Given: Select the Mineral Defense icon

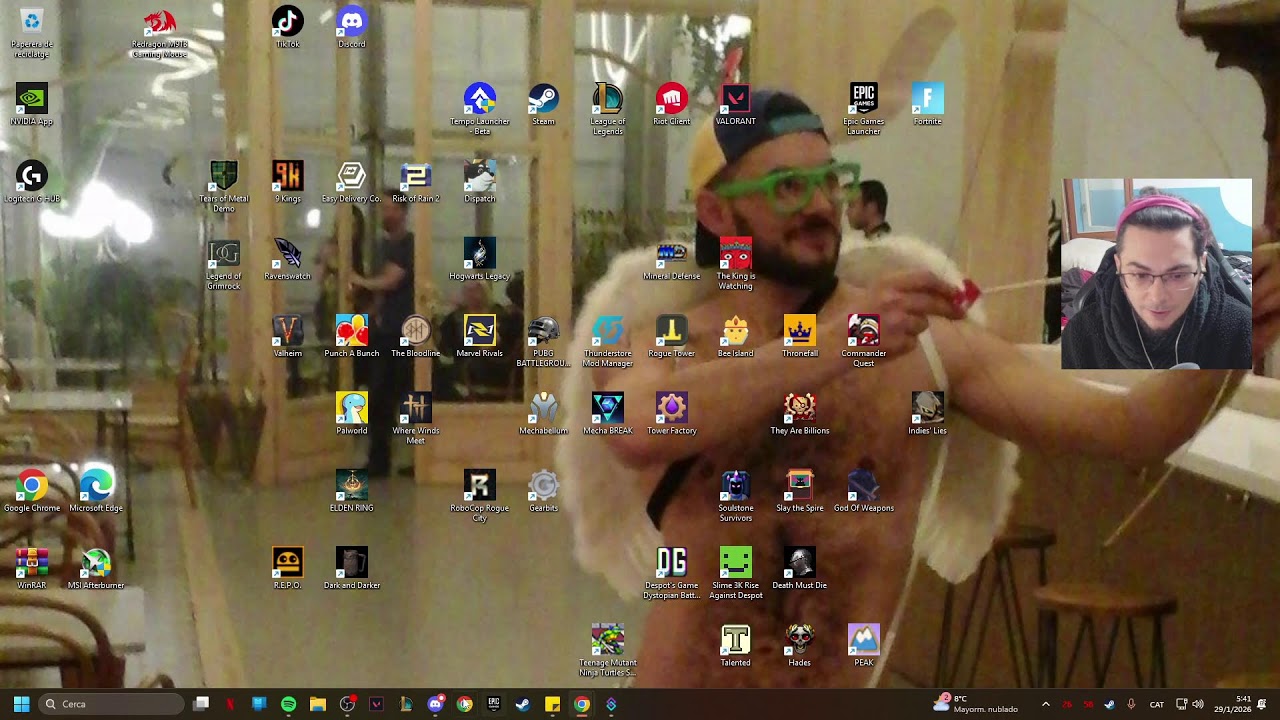Looking at the screenshot, I should click(672, 259).
